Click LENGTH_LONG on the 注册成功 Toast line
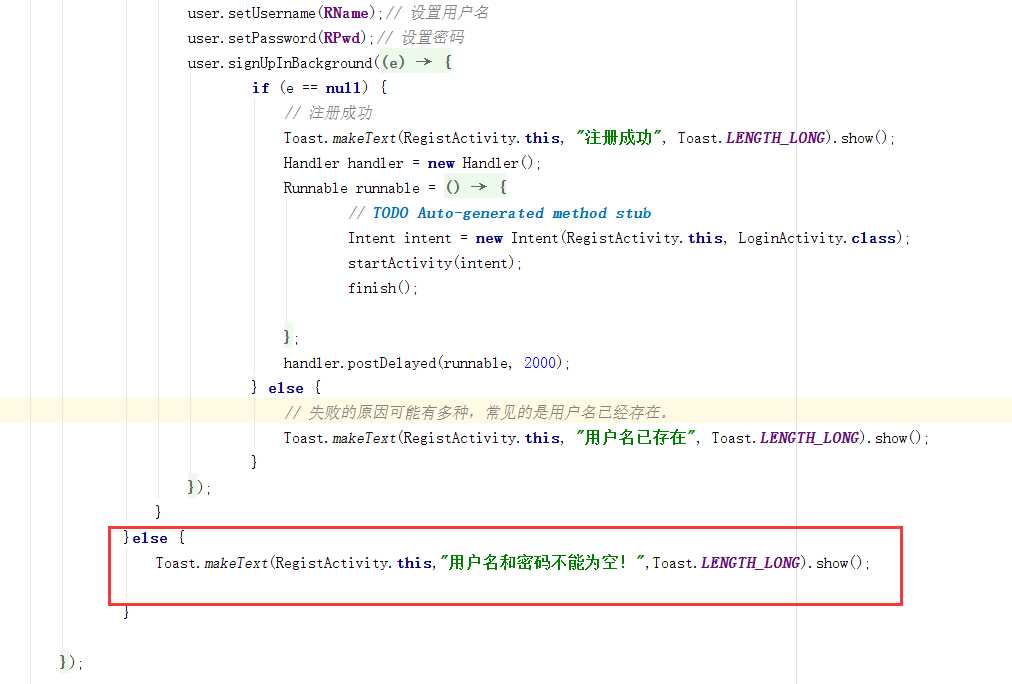The width and height of the screenshot is (1012, 684). coord(775,138)
